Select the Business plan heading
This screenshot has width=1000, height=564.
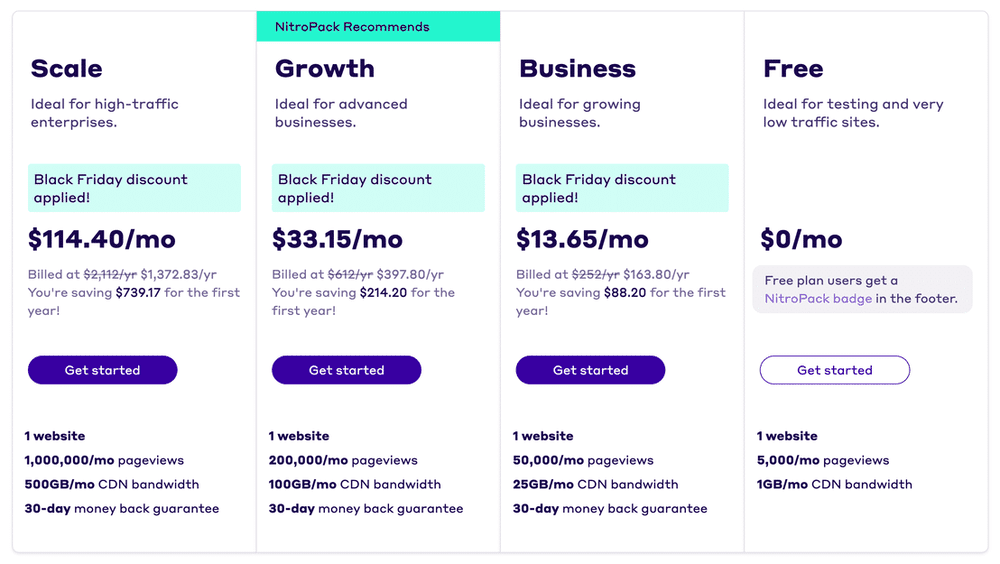tap(577, 68)
